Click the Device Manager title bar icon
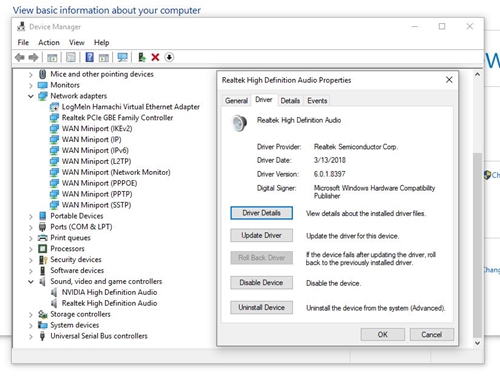This screenshot has width=500, height=377. [21, 27]
